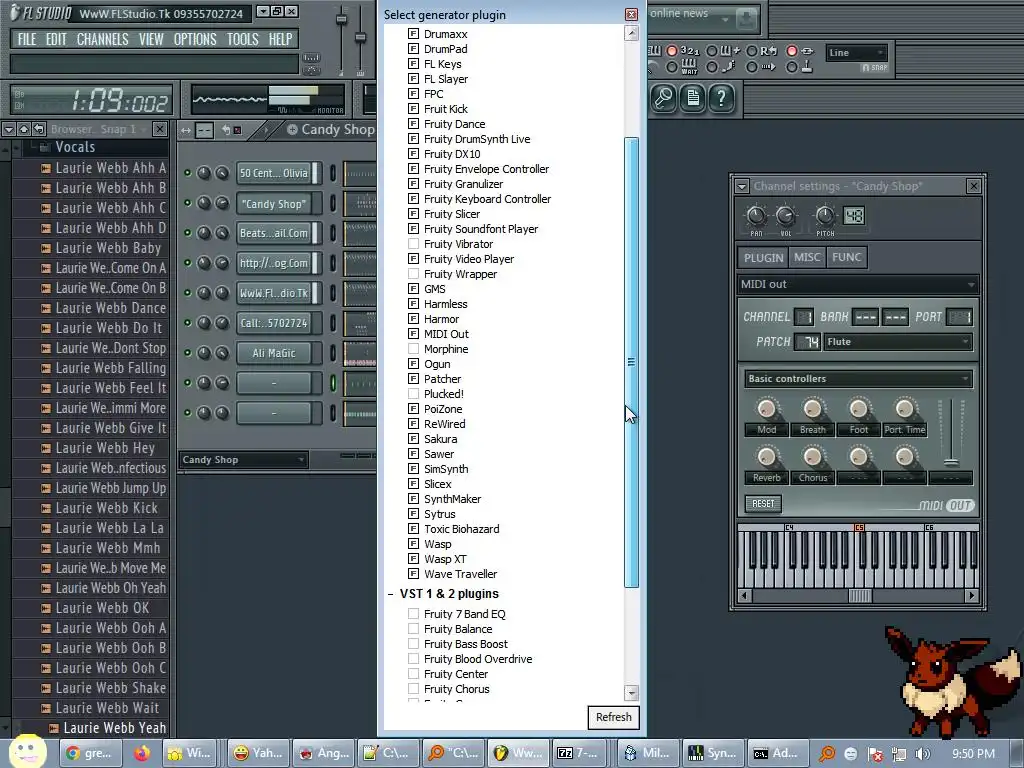
Task: Check the Fruity 7 Band EQ box
Action: pos(413,615)
